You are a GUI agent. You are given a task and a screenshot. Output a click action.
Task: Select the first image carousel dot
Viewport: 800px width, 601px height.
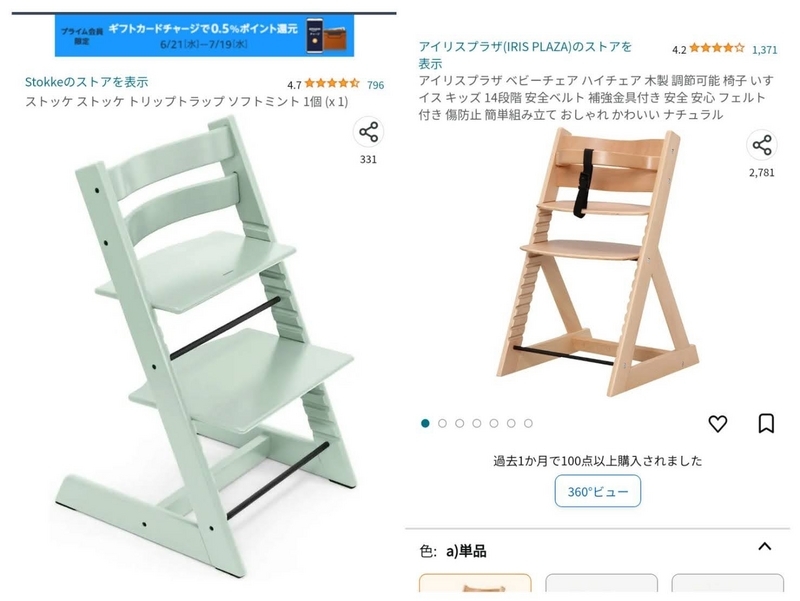[425, 423]
